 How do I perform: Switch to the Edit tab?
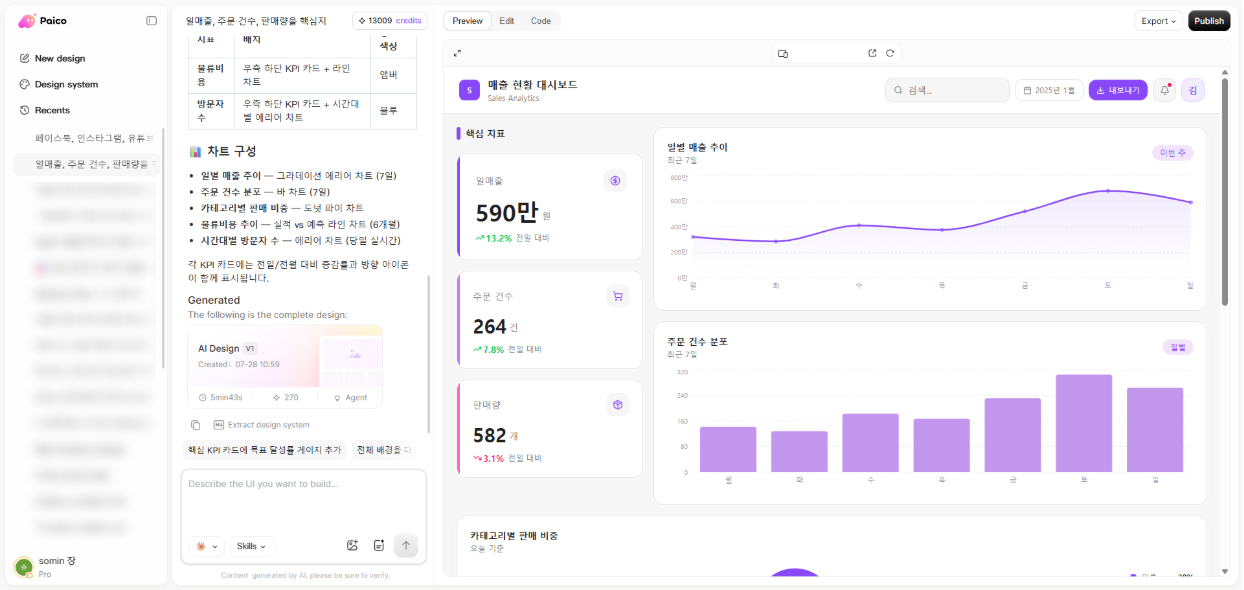coord(507,21)
